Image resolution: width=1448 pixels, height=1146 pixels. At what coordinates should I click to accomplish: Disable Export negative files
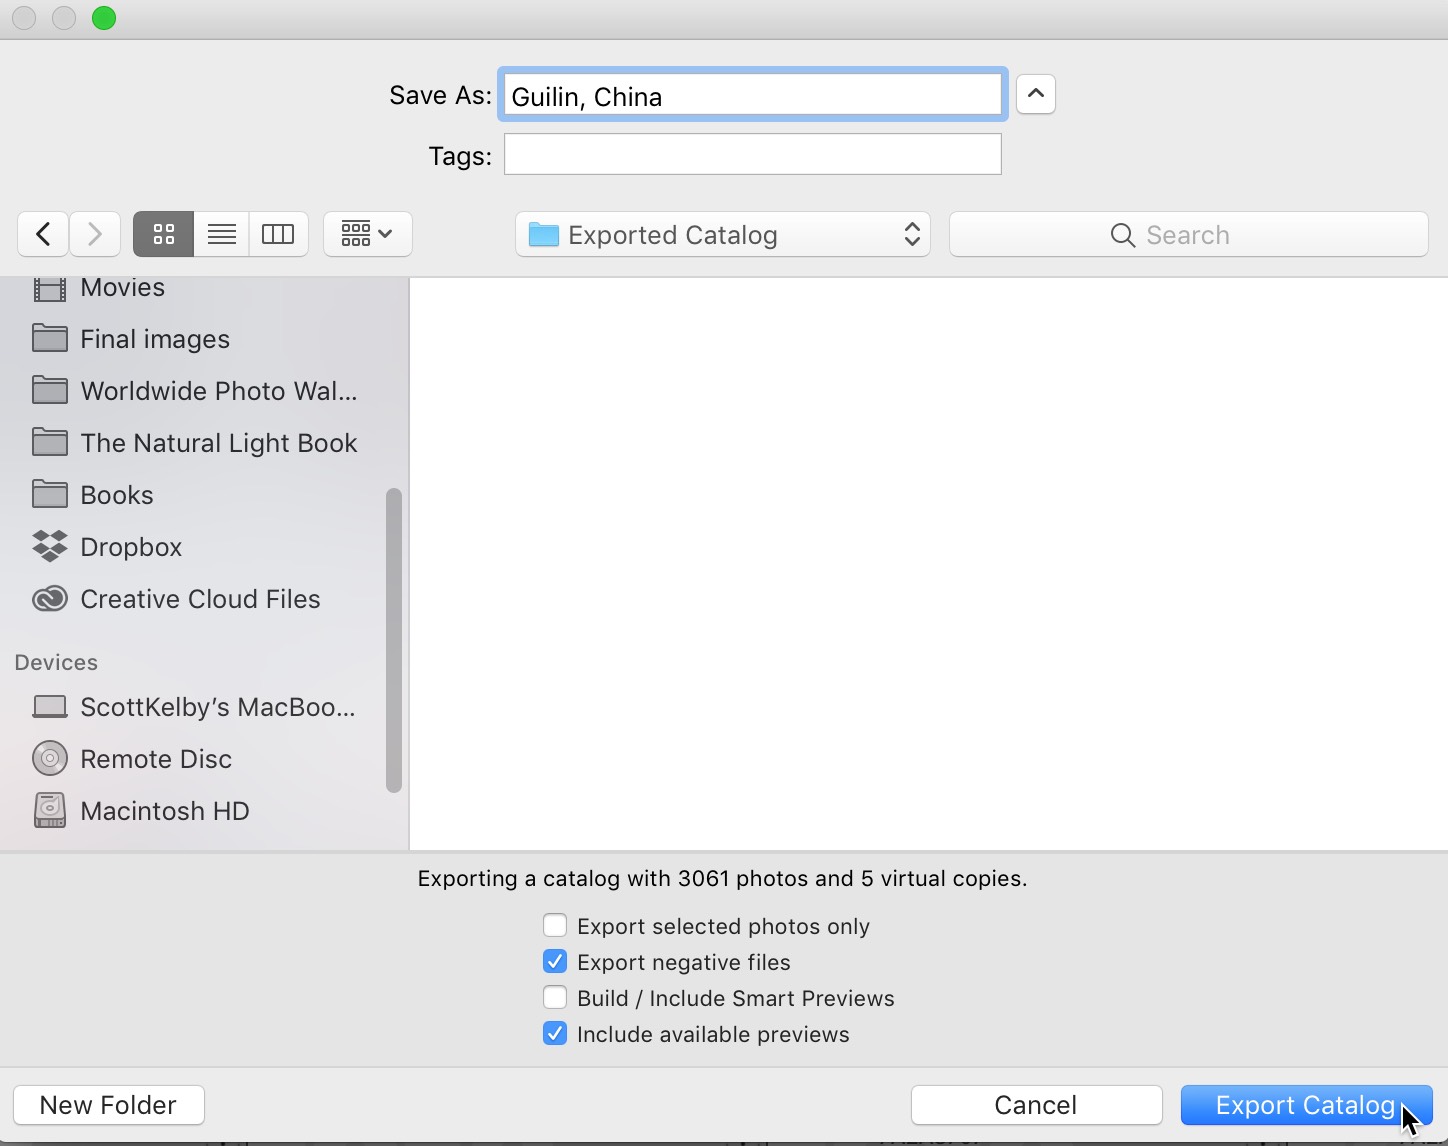[555, 961]
